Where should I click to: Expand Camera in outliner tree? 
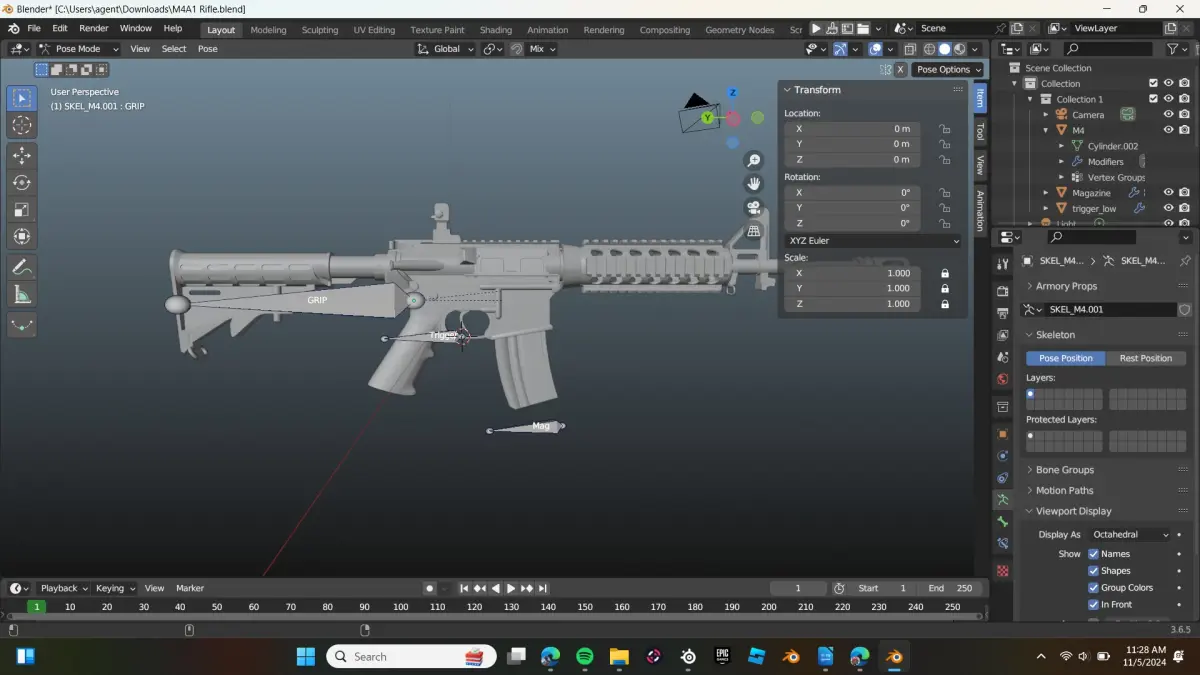pyautogui.click(x=1046, y=115)
